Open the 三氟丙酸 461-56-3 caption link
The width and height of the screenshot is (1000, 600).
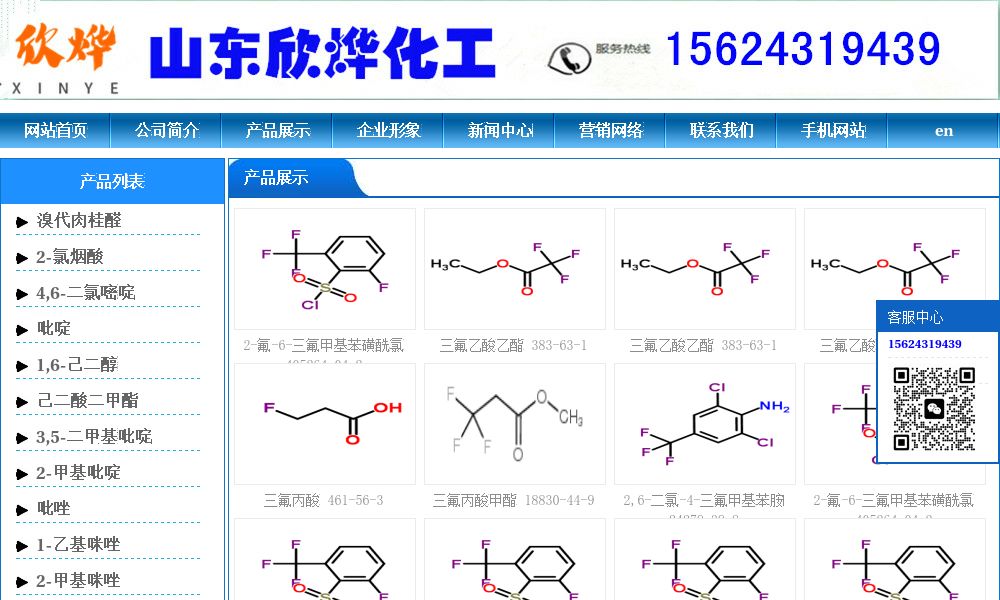[324, 501]
